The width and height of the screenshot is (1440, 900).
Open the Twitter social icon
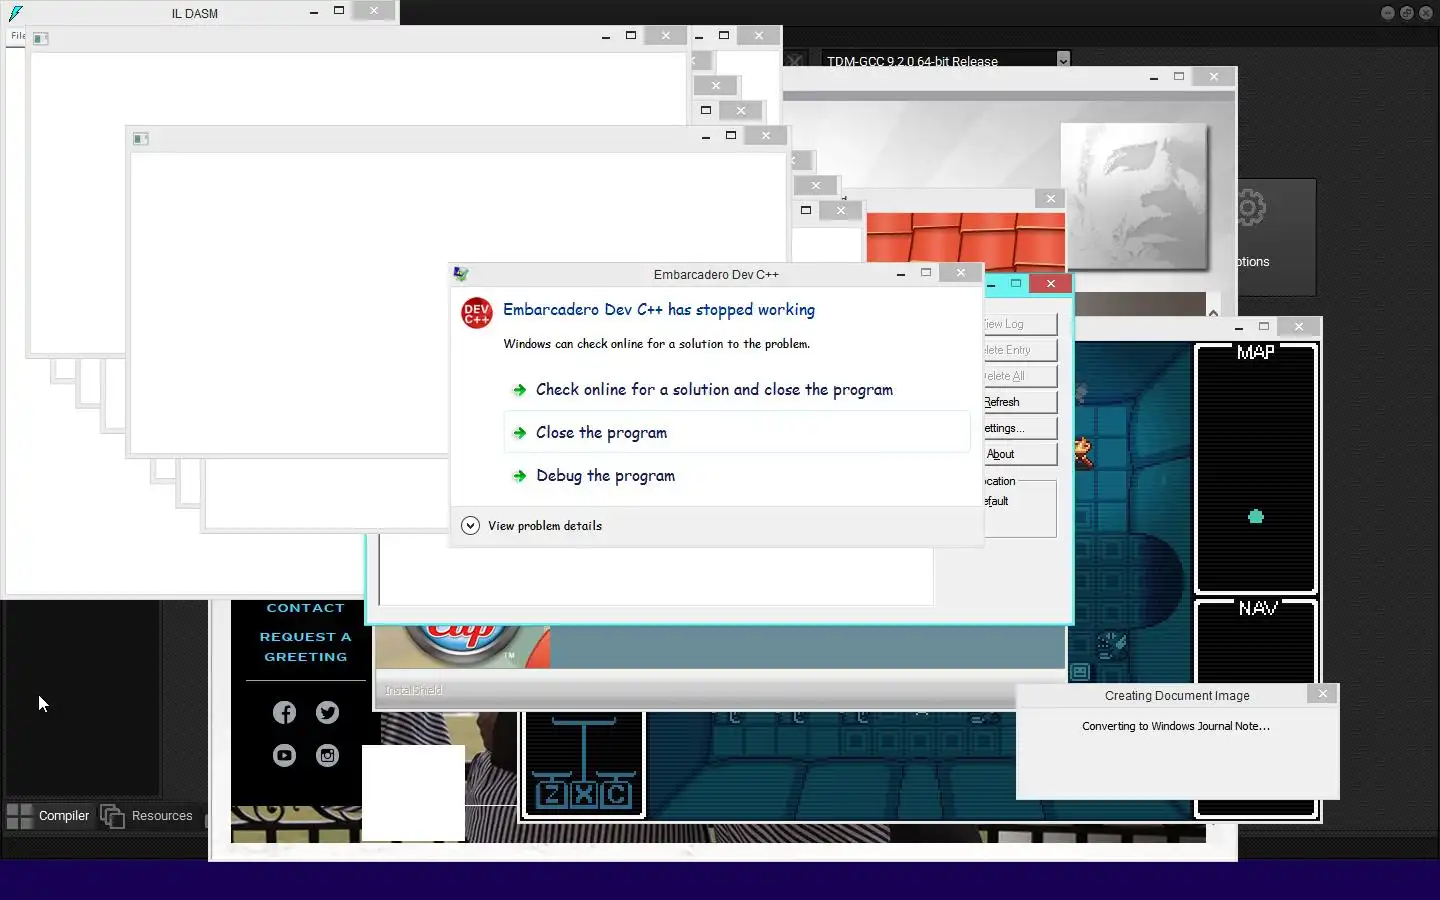click(x=327, y=712)
